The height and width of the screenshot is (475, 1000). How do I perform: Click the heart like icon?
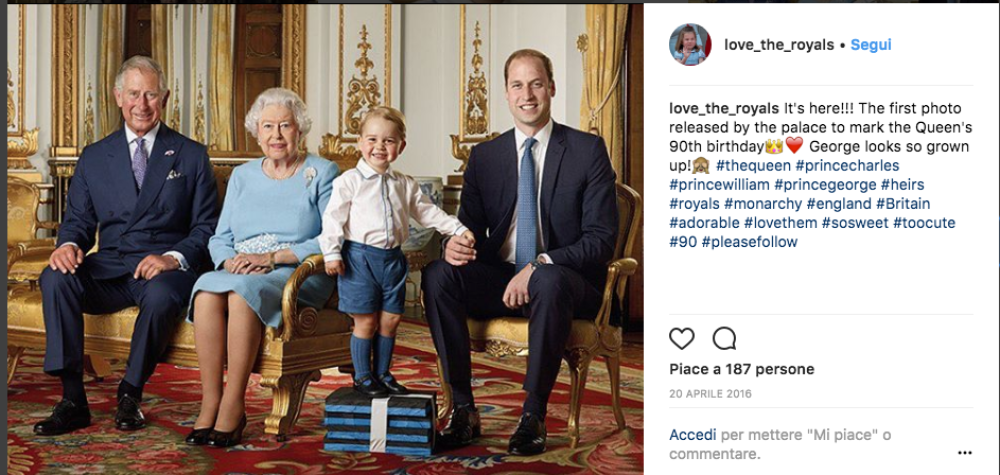click(681, 339)
